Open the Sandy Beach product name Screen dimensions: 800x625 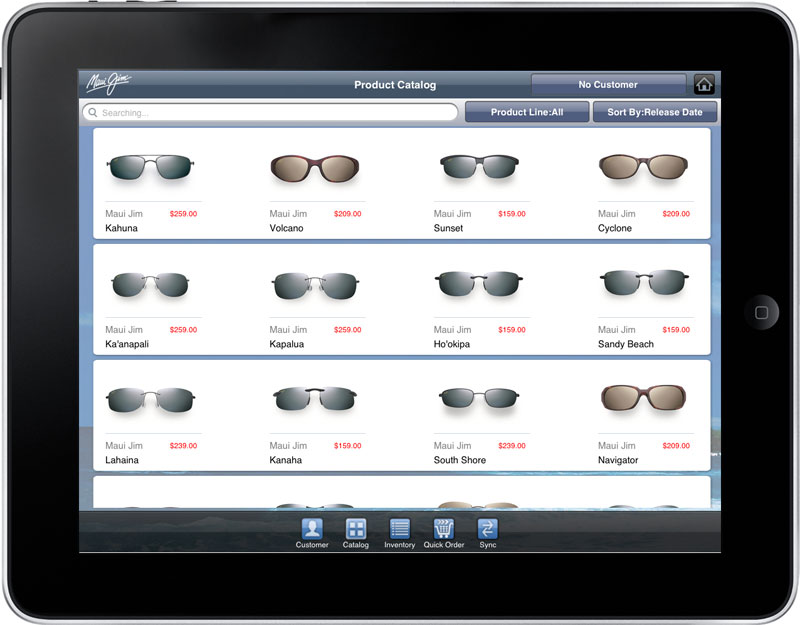(626, 344)
